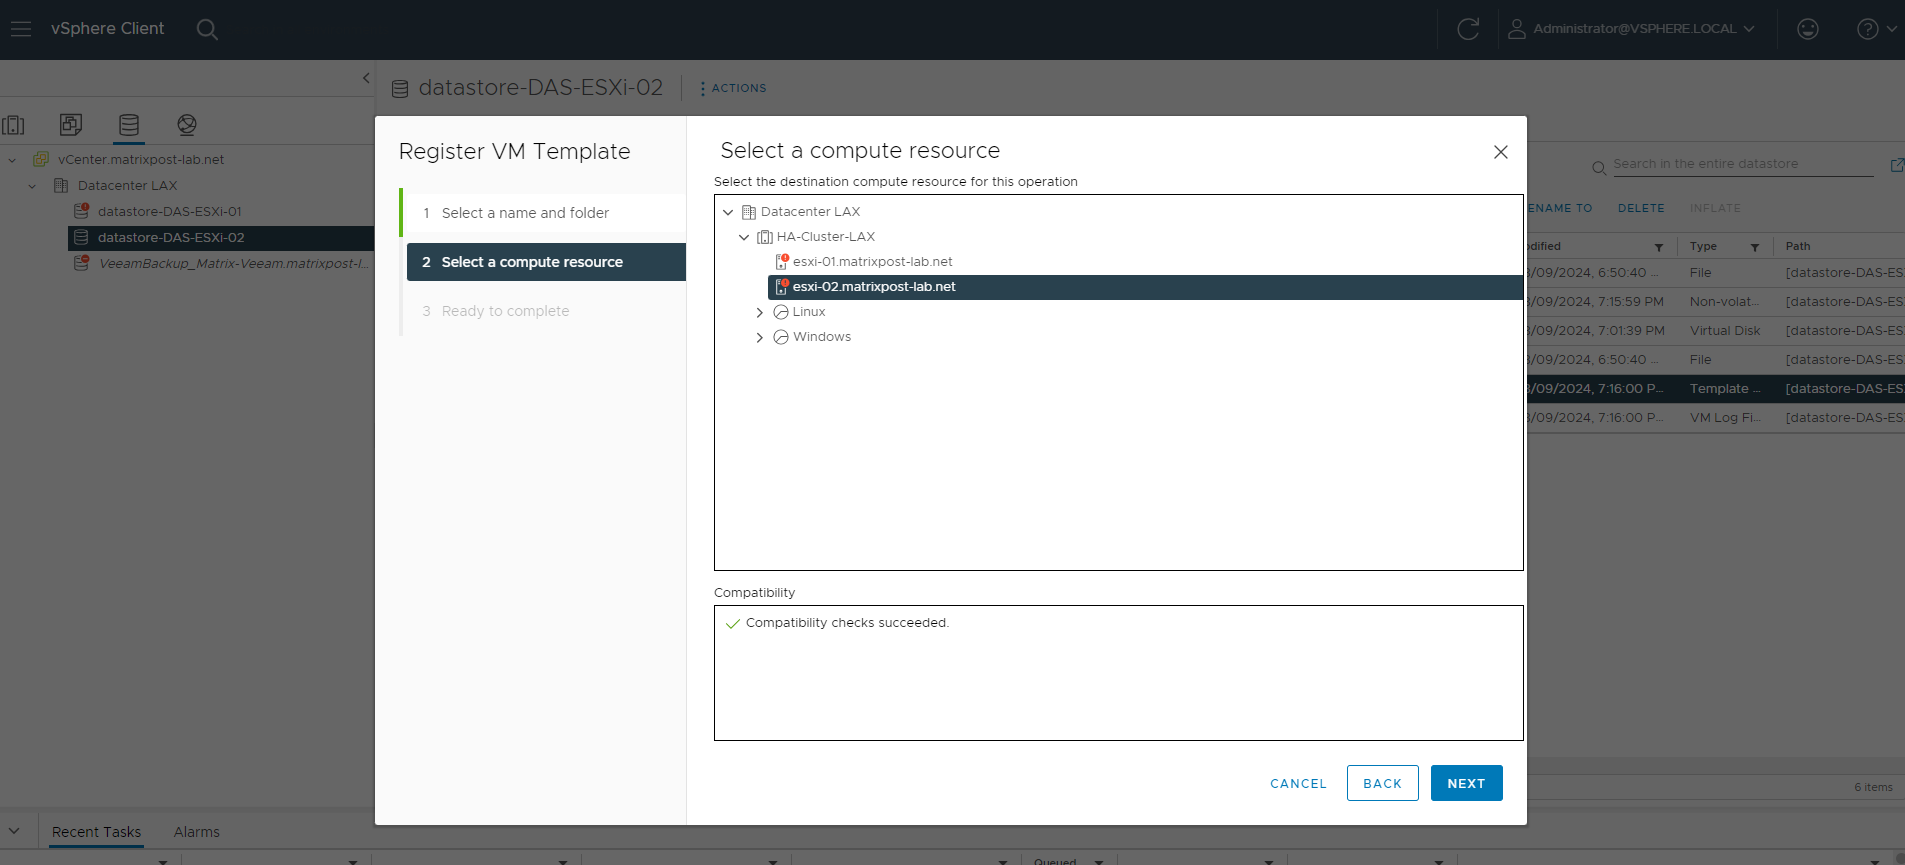Select host esxi-02.matrixpost-lab.net

click(1145, 287)
